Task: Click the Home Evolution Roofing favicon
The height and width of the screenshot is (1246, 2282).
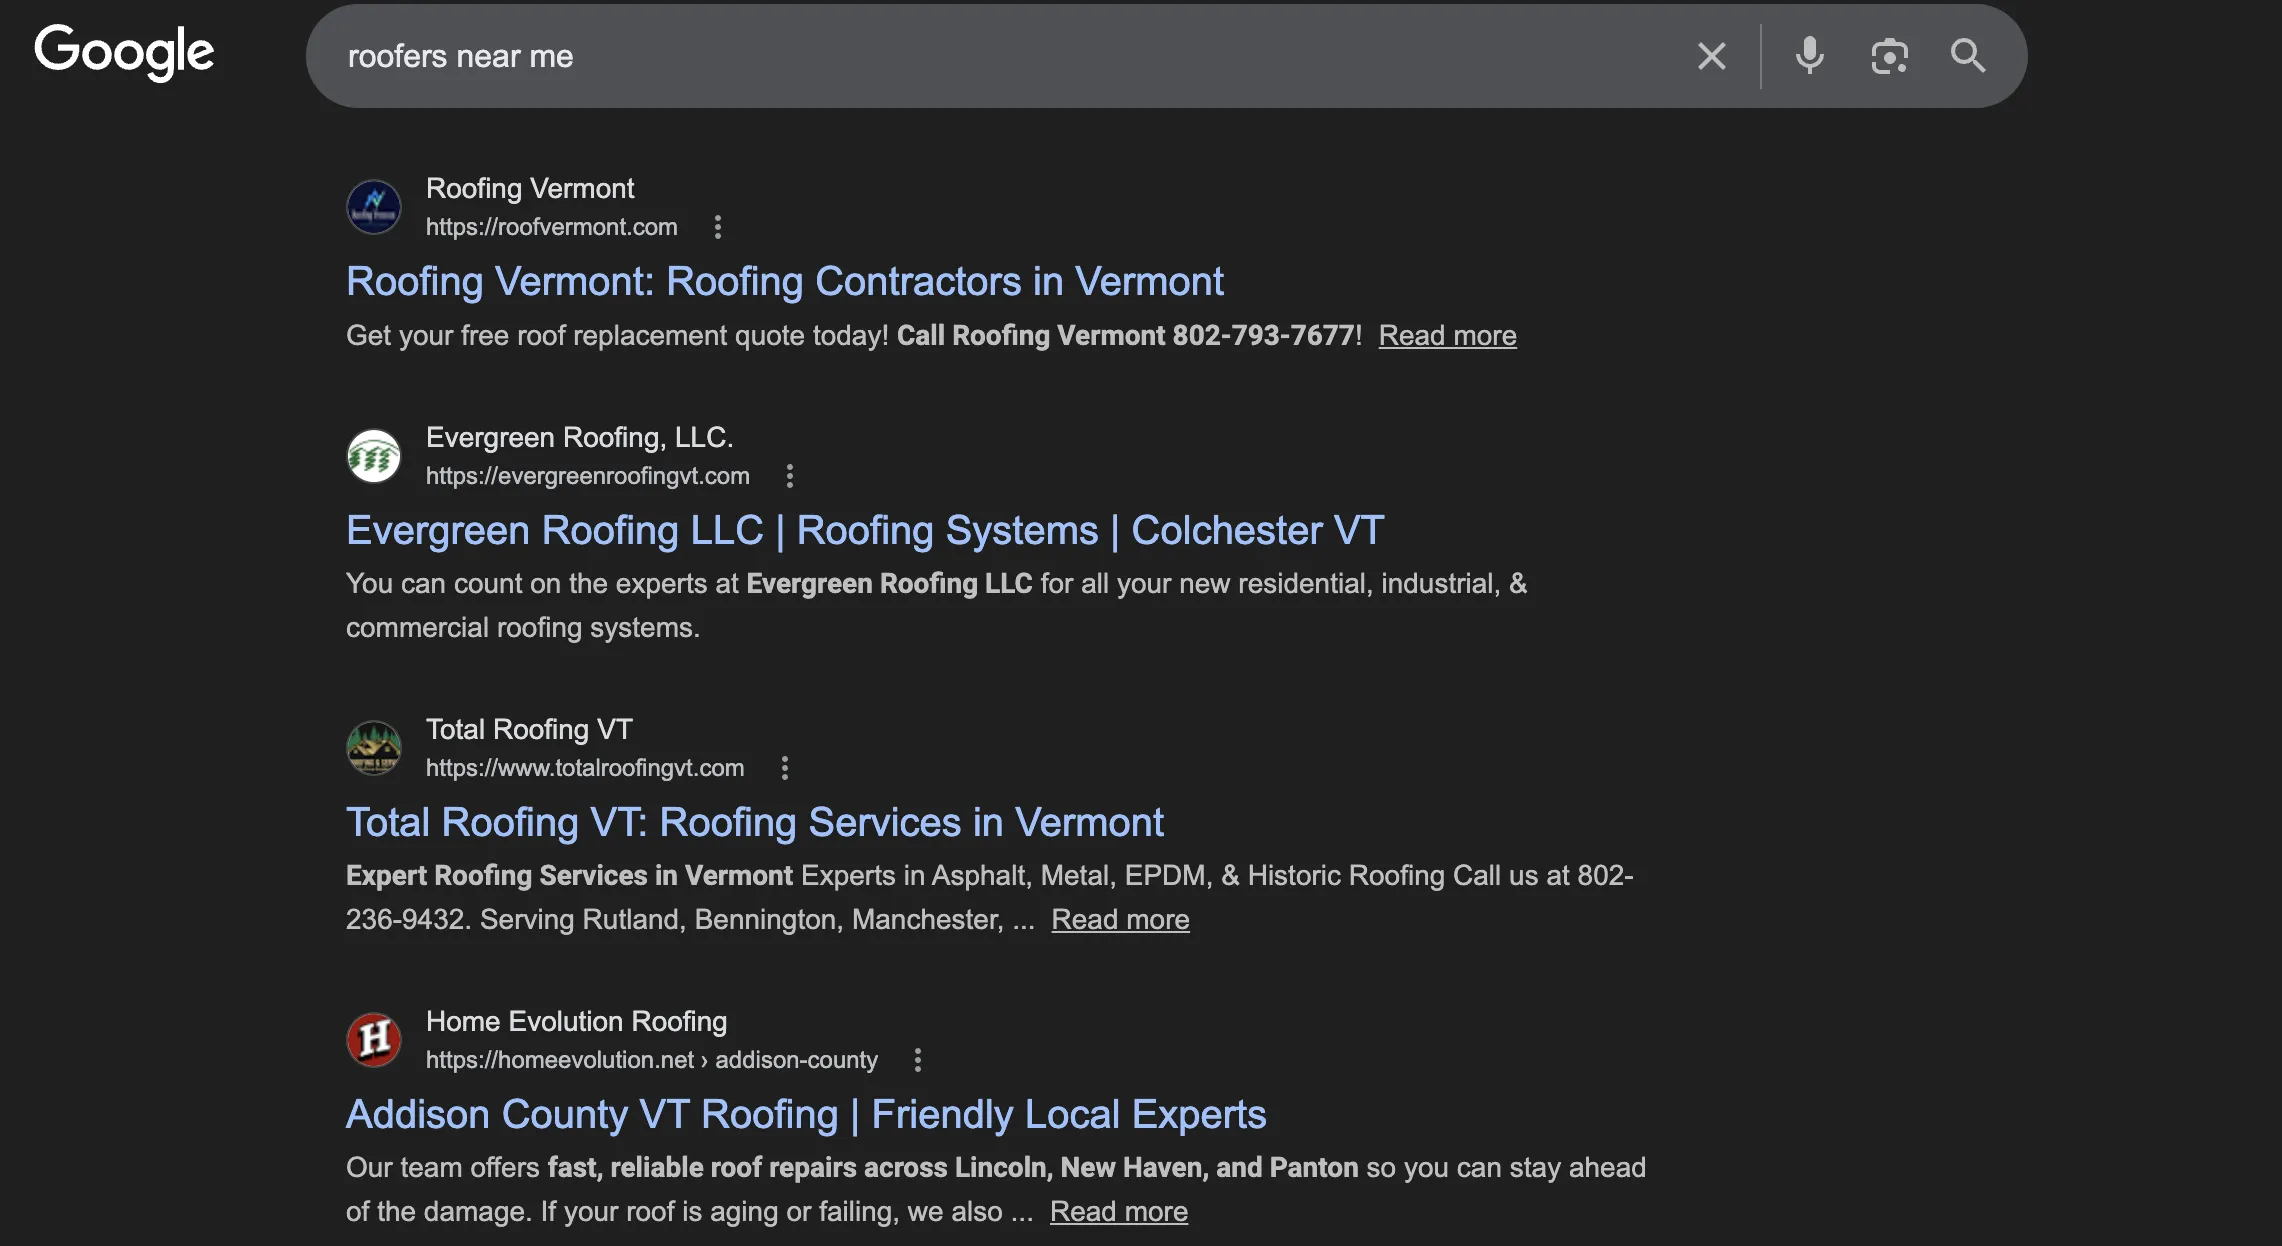Action: [x=374, y=1040]
